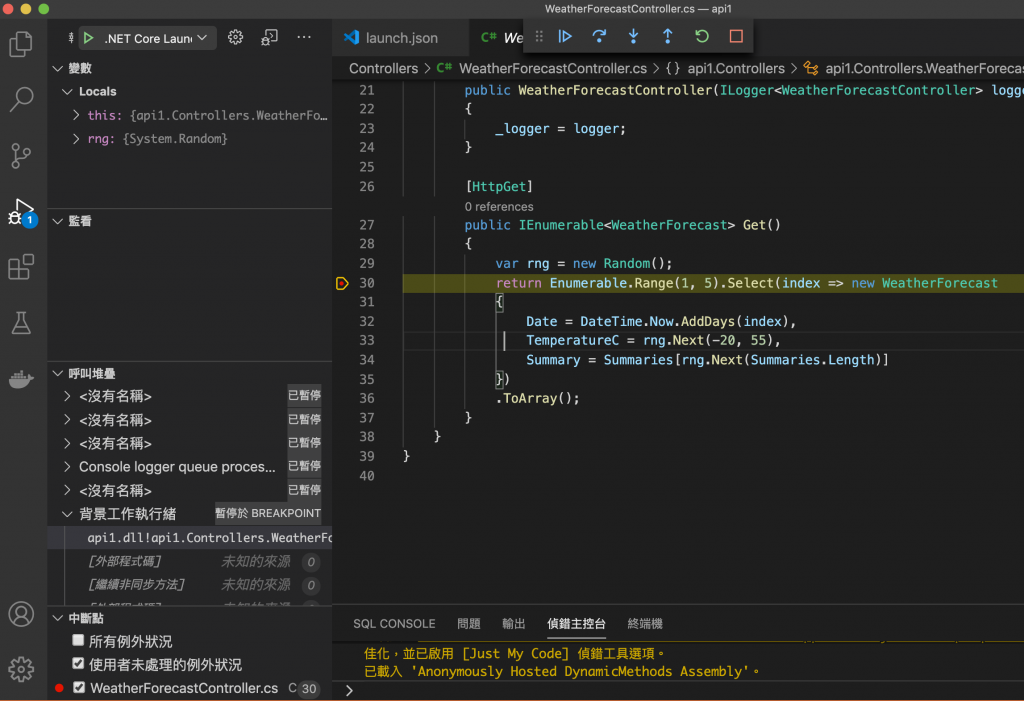
Task: Expand the 'this' local variable
Action: [x=77, y=116]
